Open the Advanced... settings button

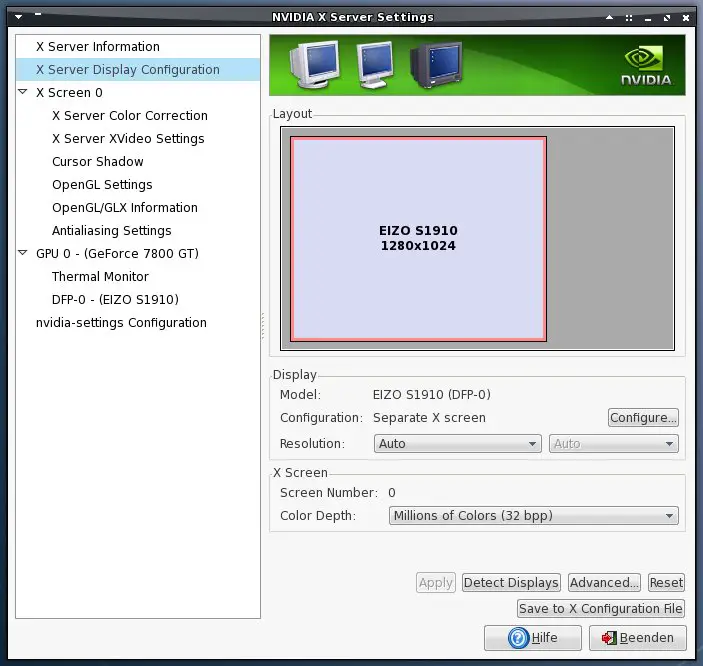click(604, 583)
